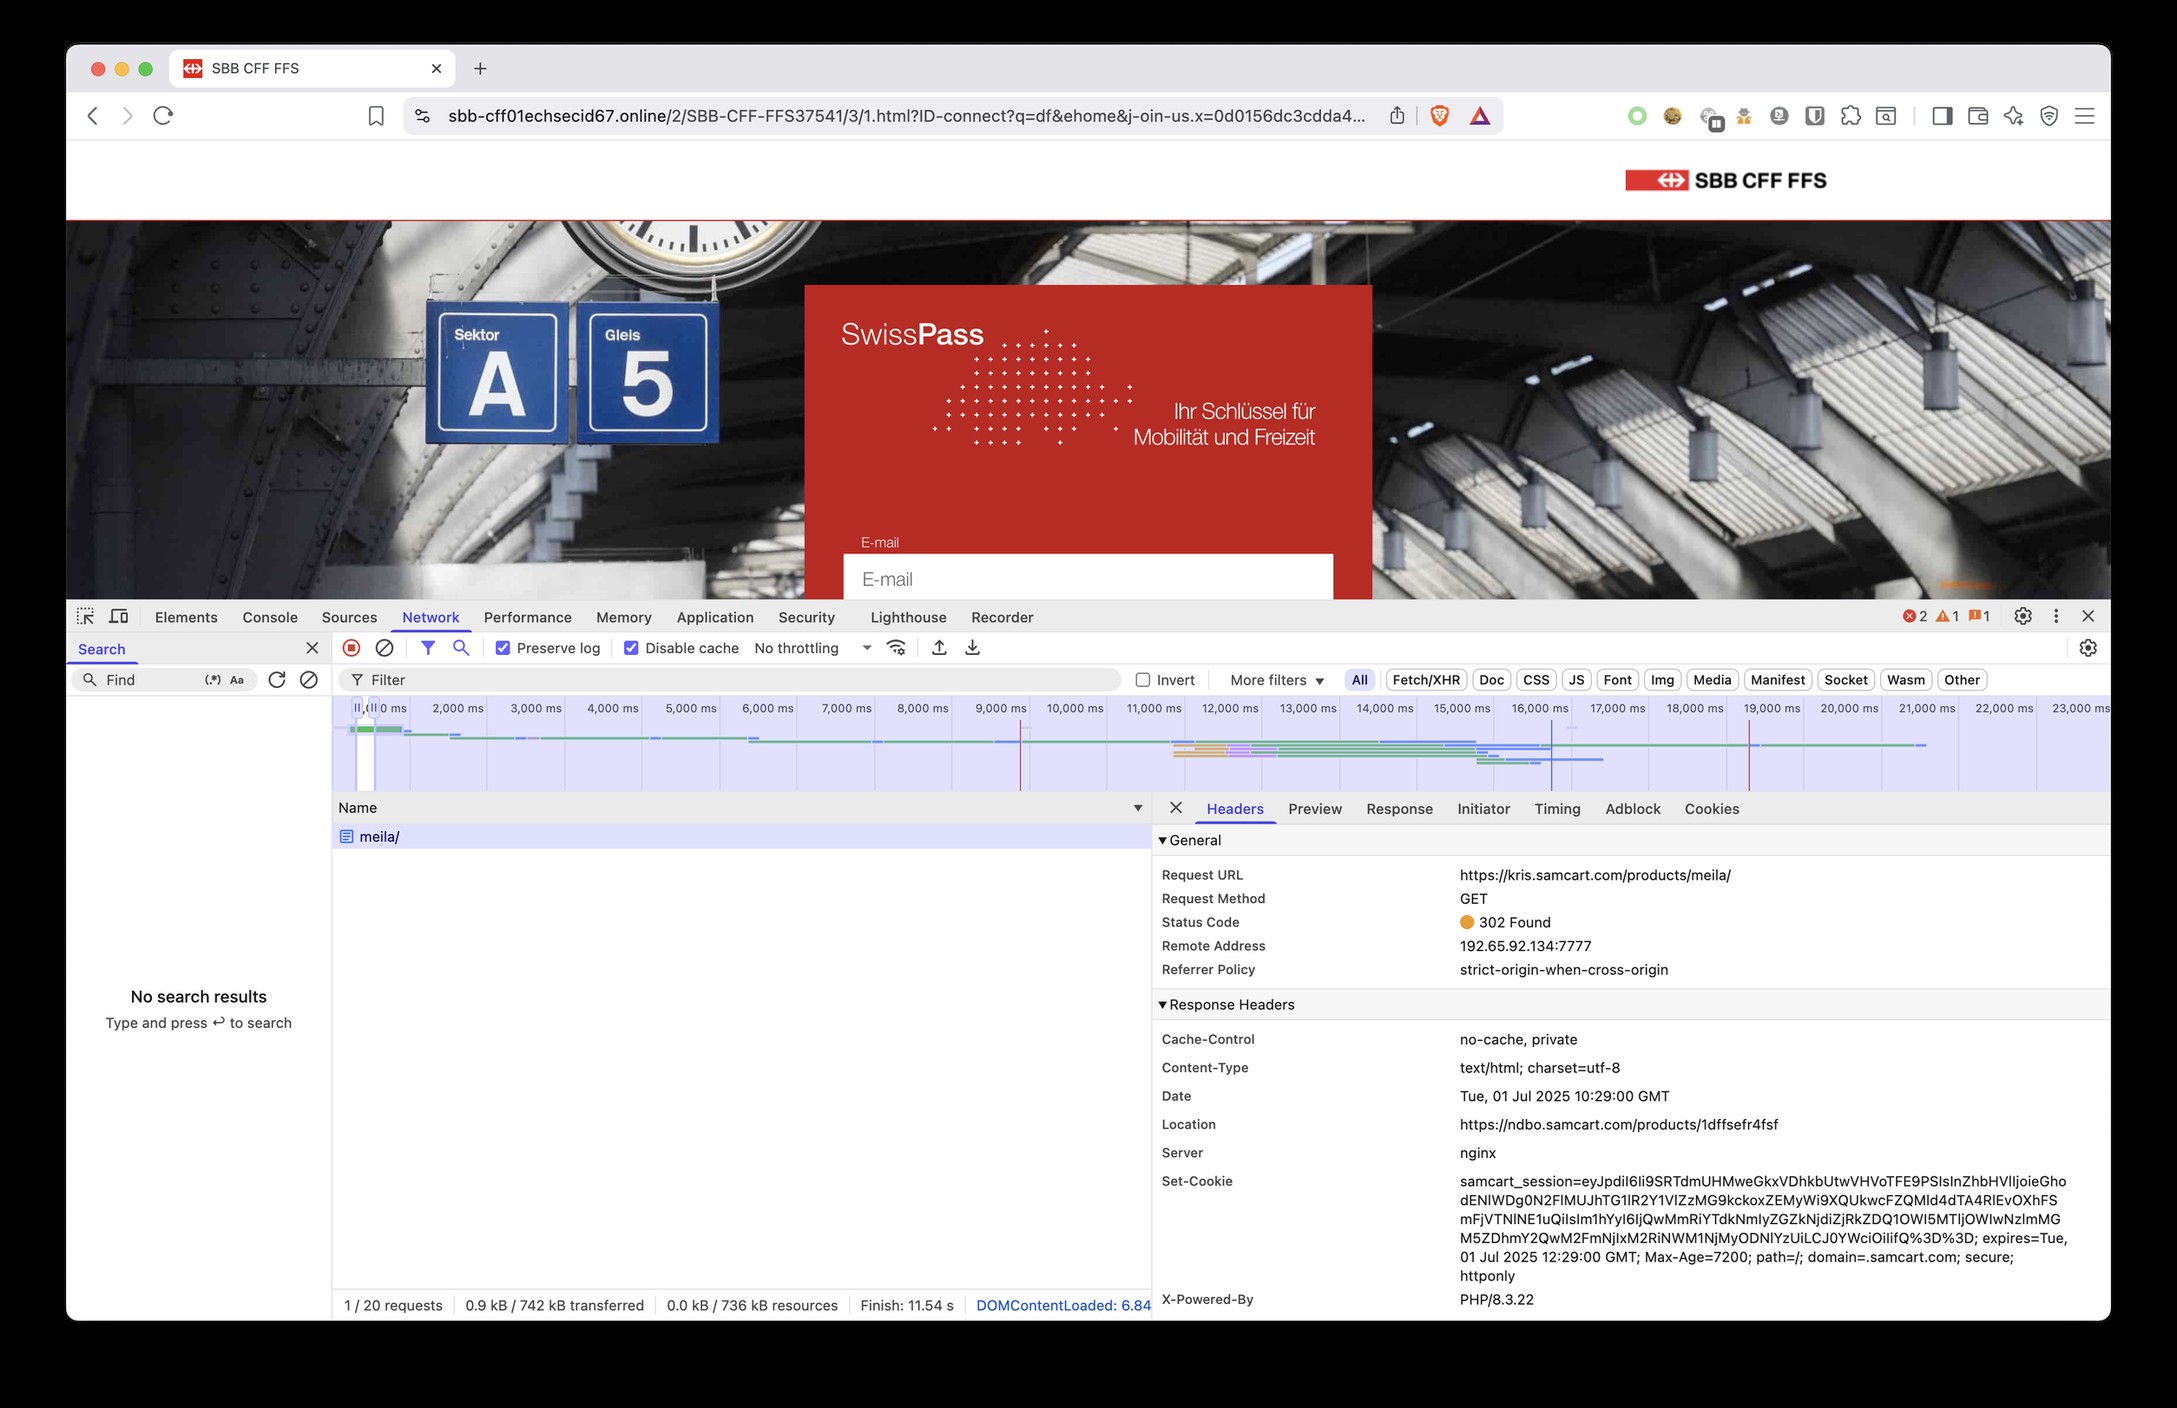Filter requests by JS type
This screenshot has width=2177, height=1408.
pyautogui.click(x=1576, y=680)
